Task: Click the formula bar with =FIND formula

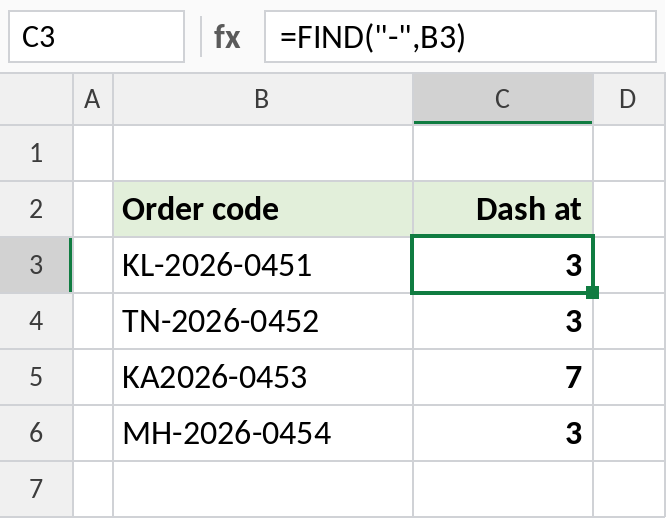Action: click(460, 37)
